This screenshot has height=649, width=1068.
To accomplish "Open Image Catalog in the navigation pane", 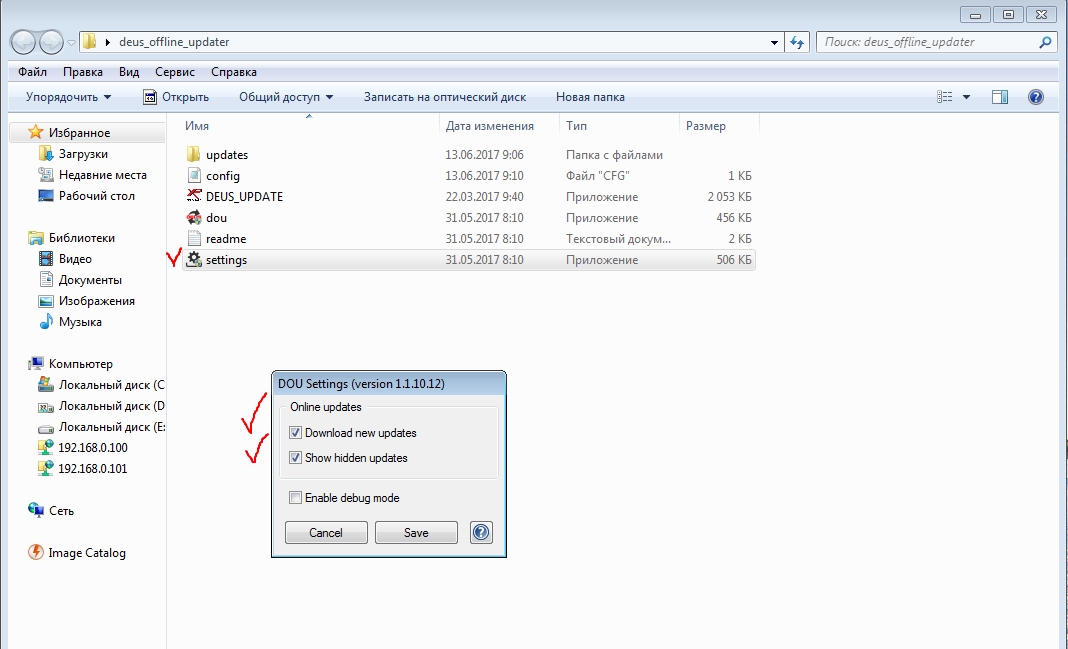I will point(86,553).
